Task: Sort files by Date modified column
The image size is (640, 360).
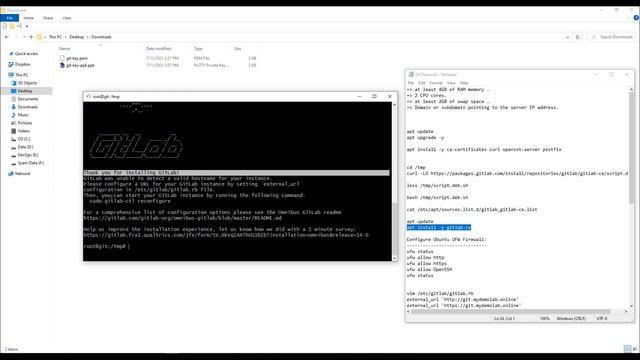Action: tap(159, 49)
